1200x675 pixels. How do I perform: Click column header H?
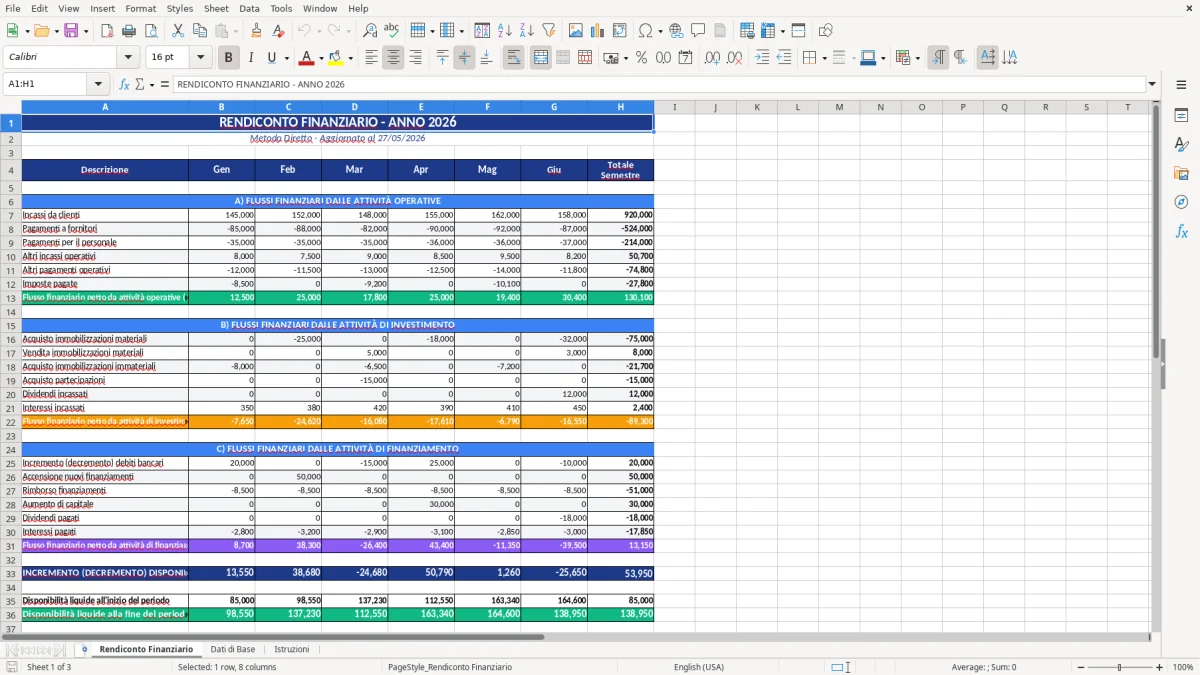click(620, 107)
